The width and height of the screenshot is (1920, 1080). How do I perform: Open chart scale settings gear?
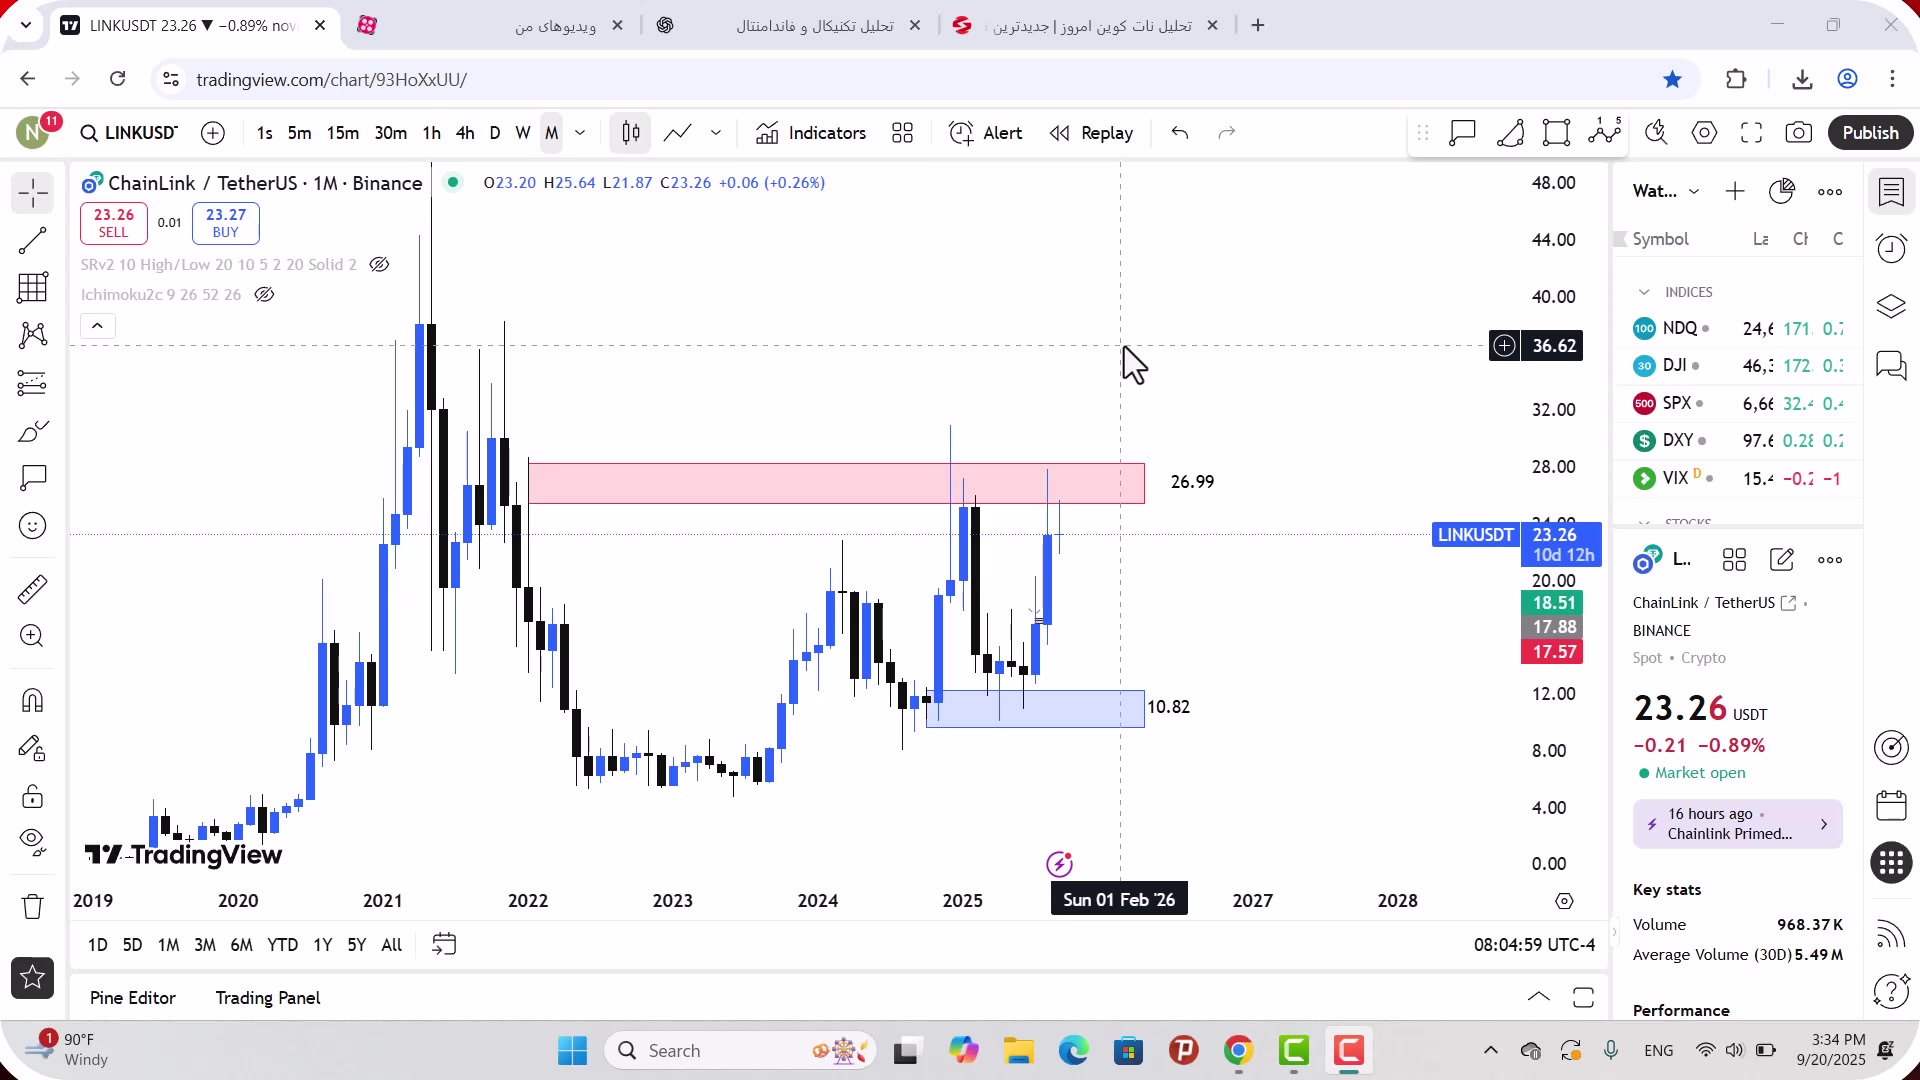coord(1565,901)
